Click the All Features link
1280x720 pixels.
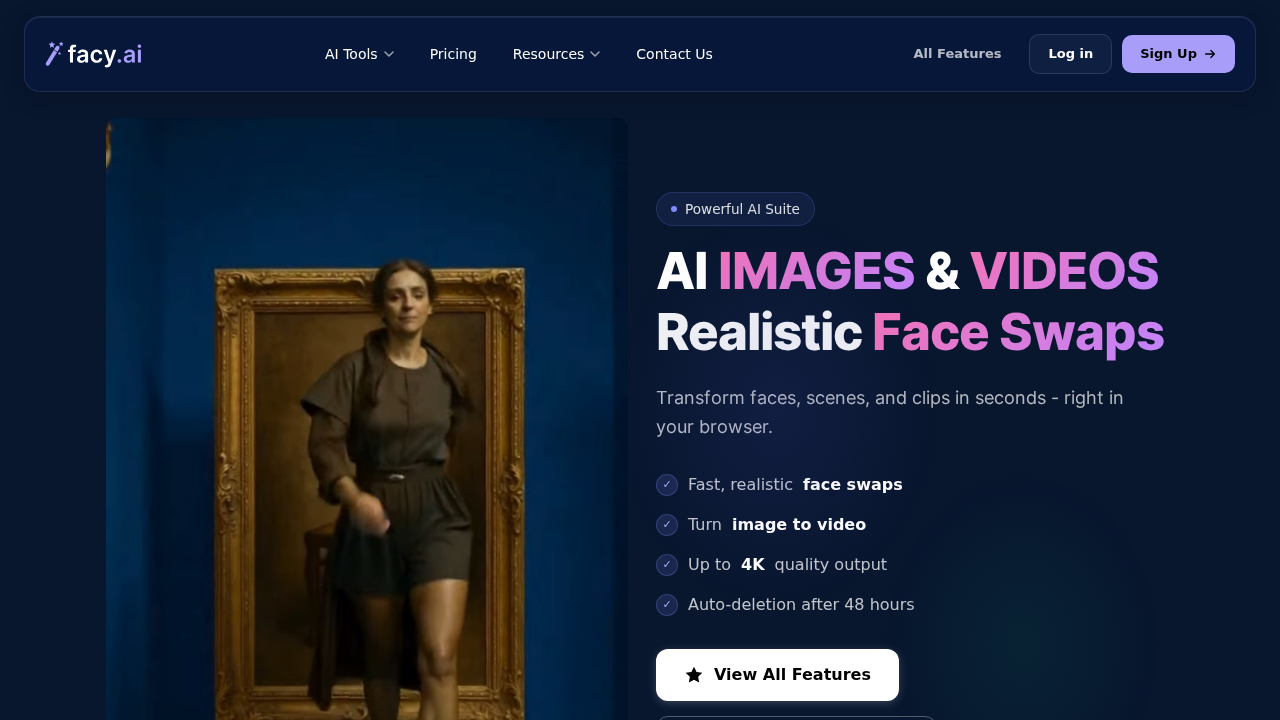(x=957, y=54)
